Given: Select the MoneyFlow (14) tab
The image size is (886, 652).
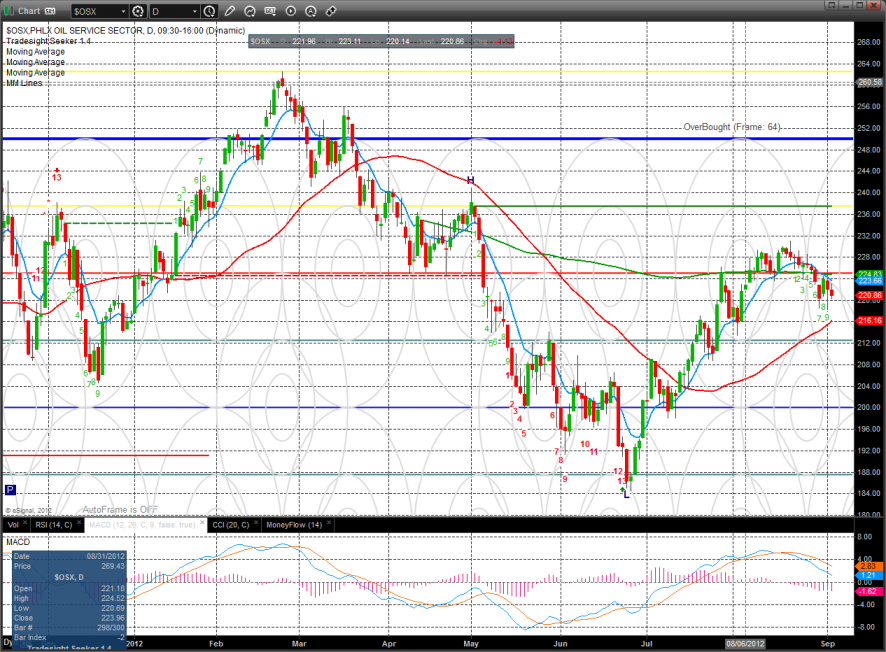Looking at the screenshot, I should (289, 524).
